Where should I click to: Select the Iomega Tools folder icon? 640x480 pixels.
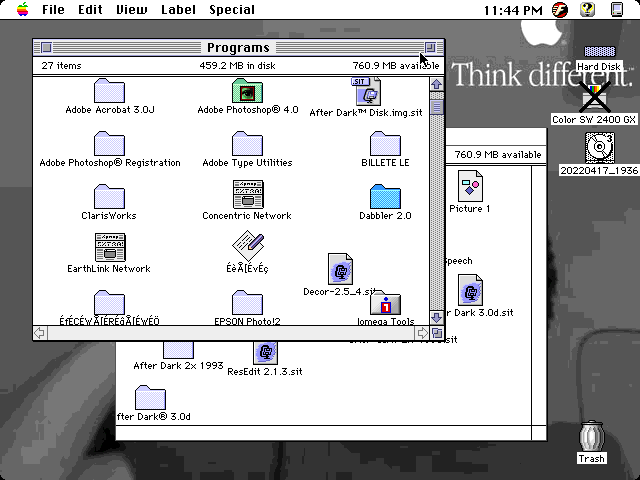385,303
